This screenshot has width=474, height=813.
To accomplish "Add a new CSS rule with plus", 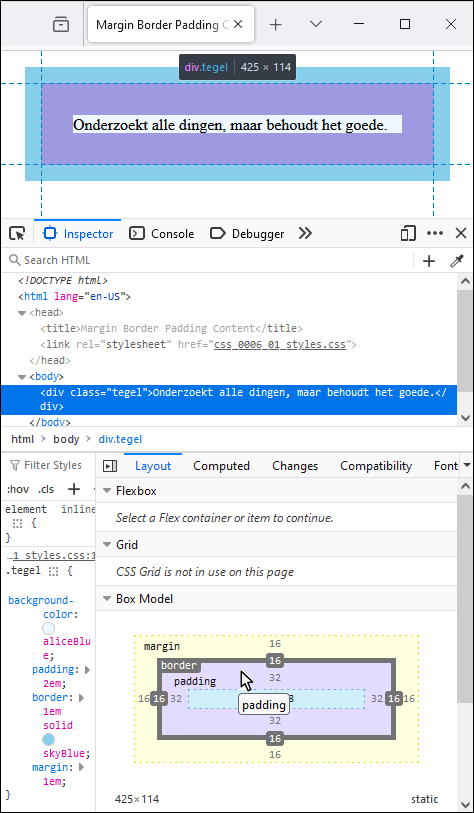I will click(75, 489).
